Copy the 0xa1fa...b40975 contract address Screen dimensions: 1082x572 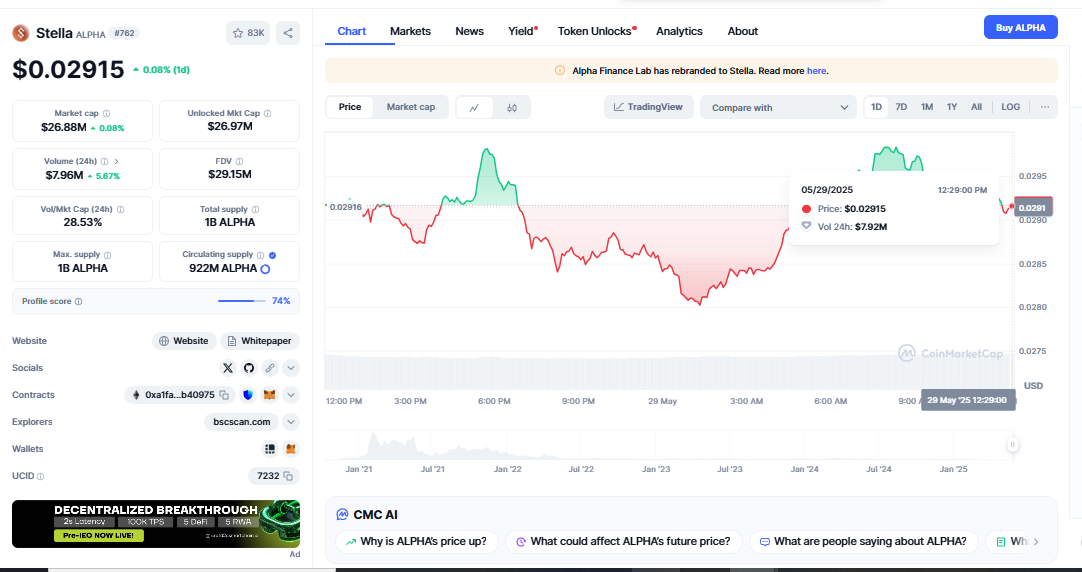point(224,395)
